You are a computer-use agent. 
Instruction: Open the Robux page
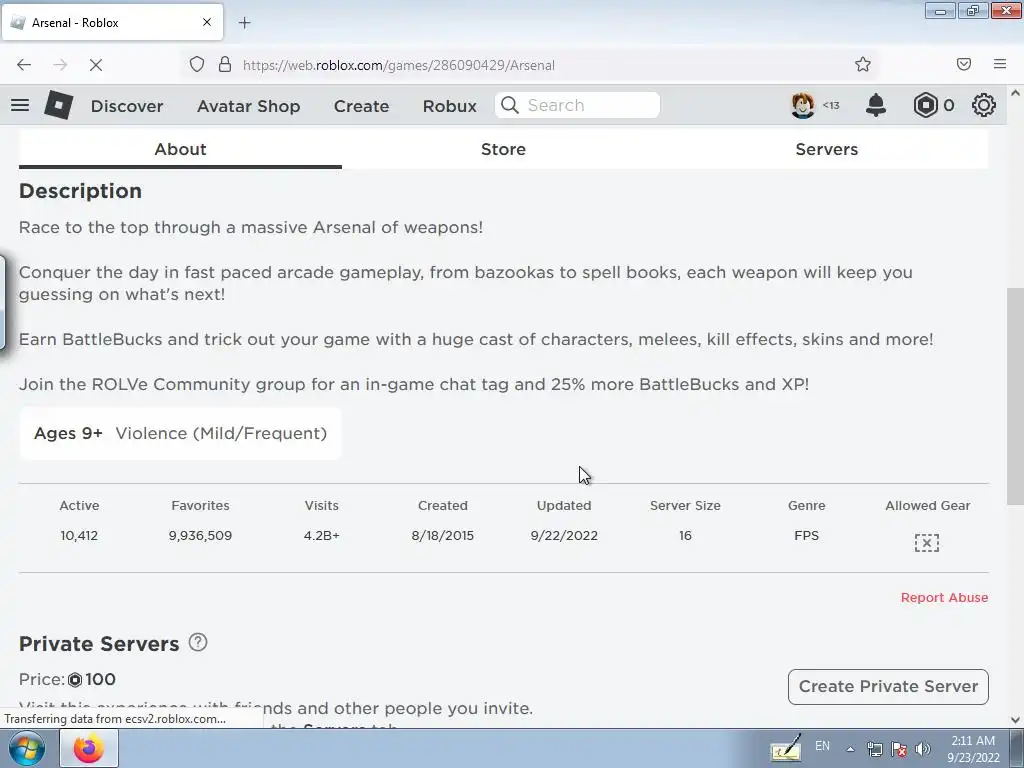(449, 106)
